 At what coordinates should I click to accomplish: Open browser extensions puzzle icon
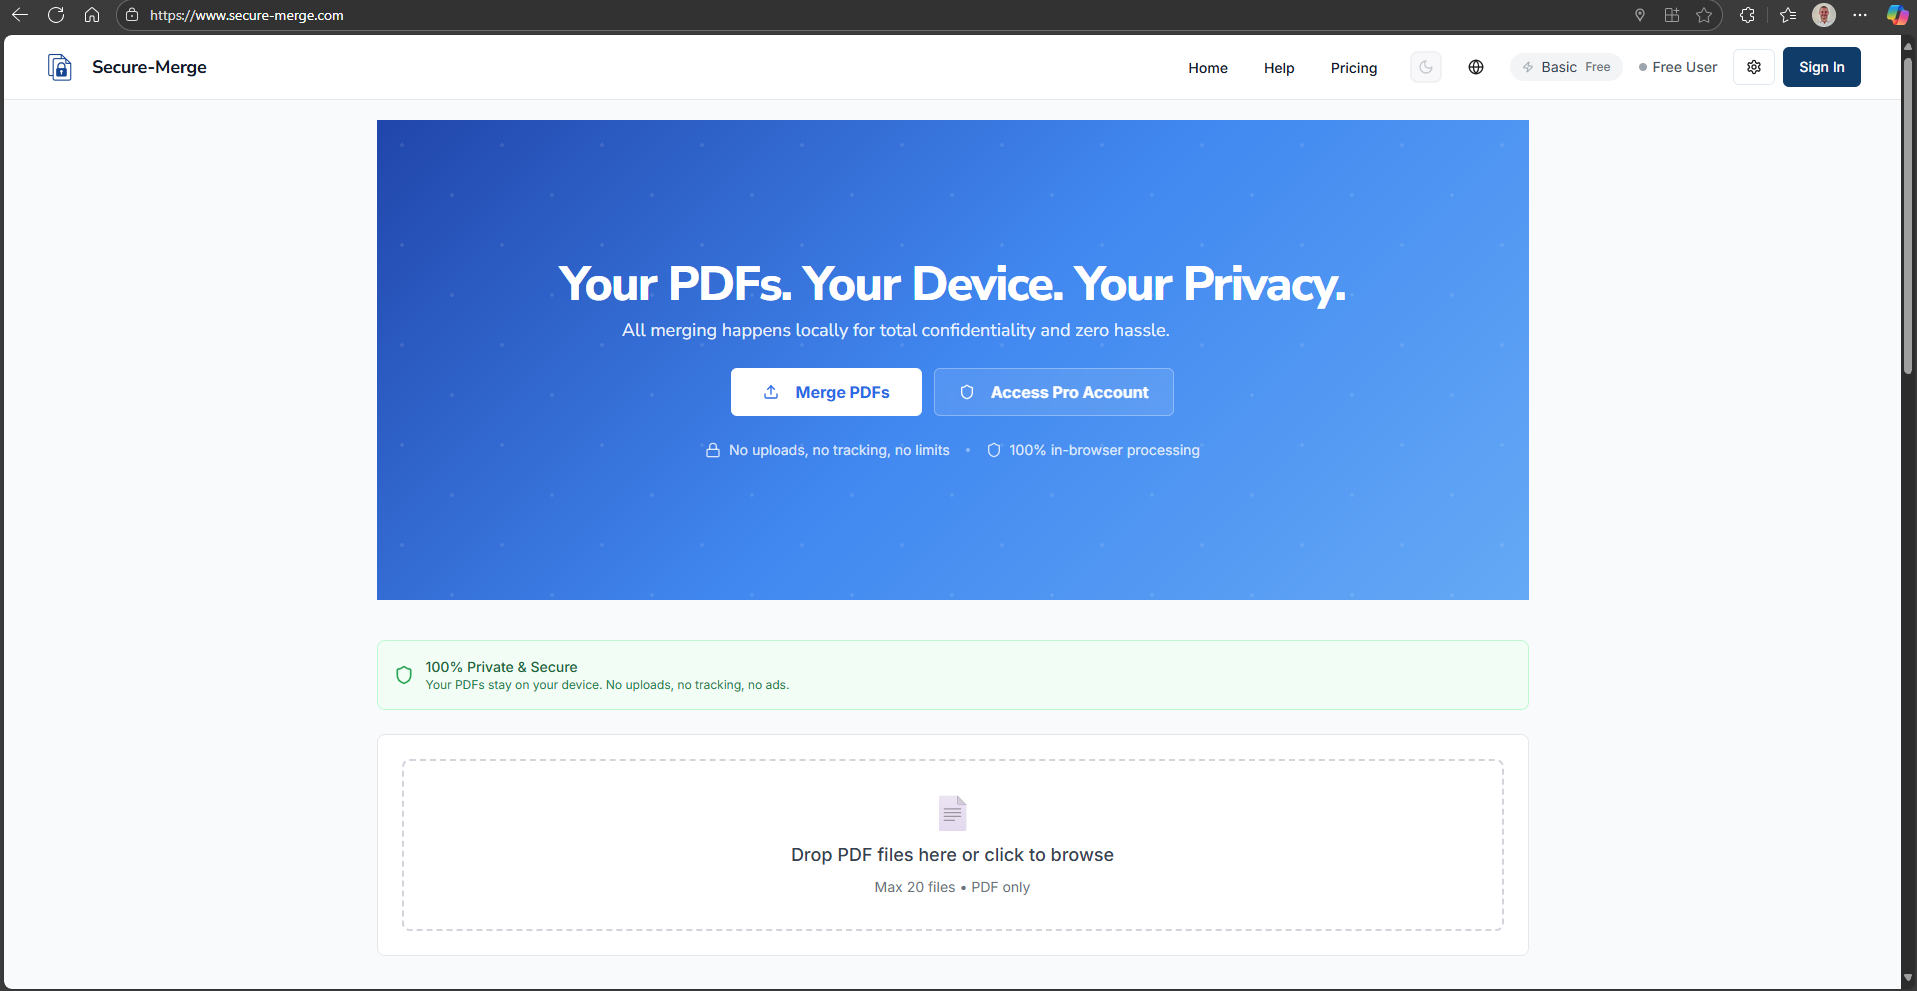(x=1747, y=15)
